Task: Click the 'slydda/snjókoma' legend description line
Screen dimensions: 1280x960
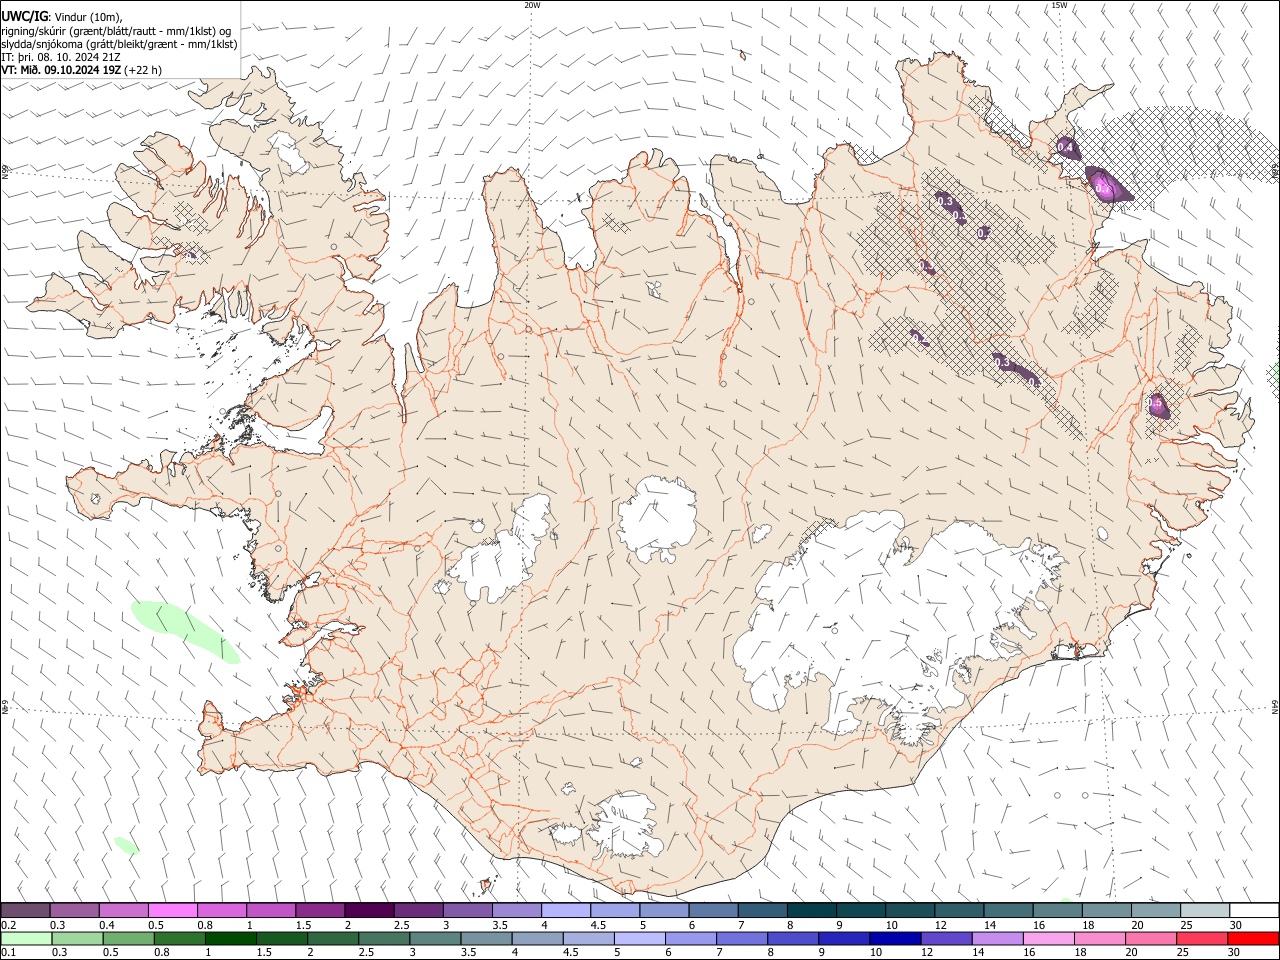Action: [119, 44]
